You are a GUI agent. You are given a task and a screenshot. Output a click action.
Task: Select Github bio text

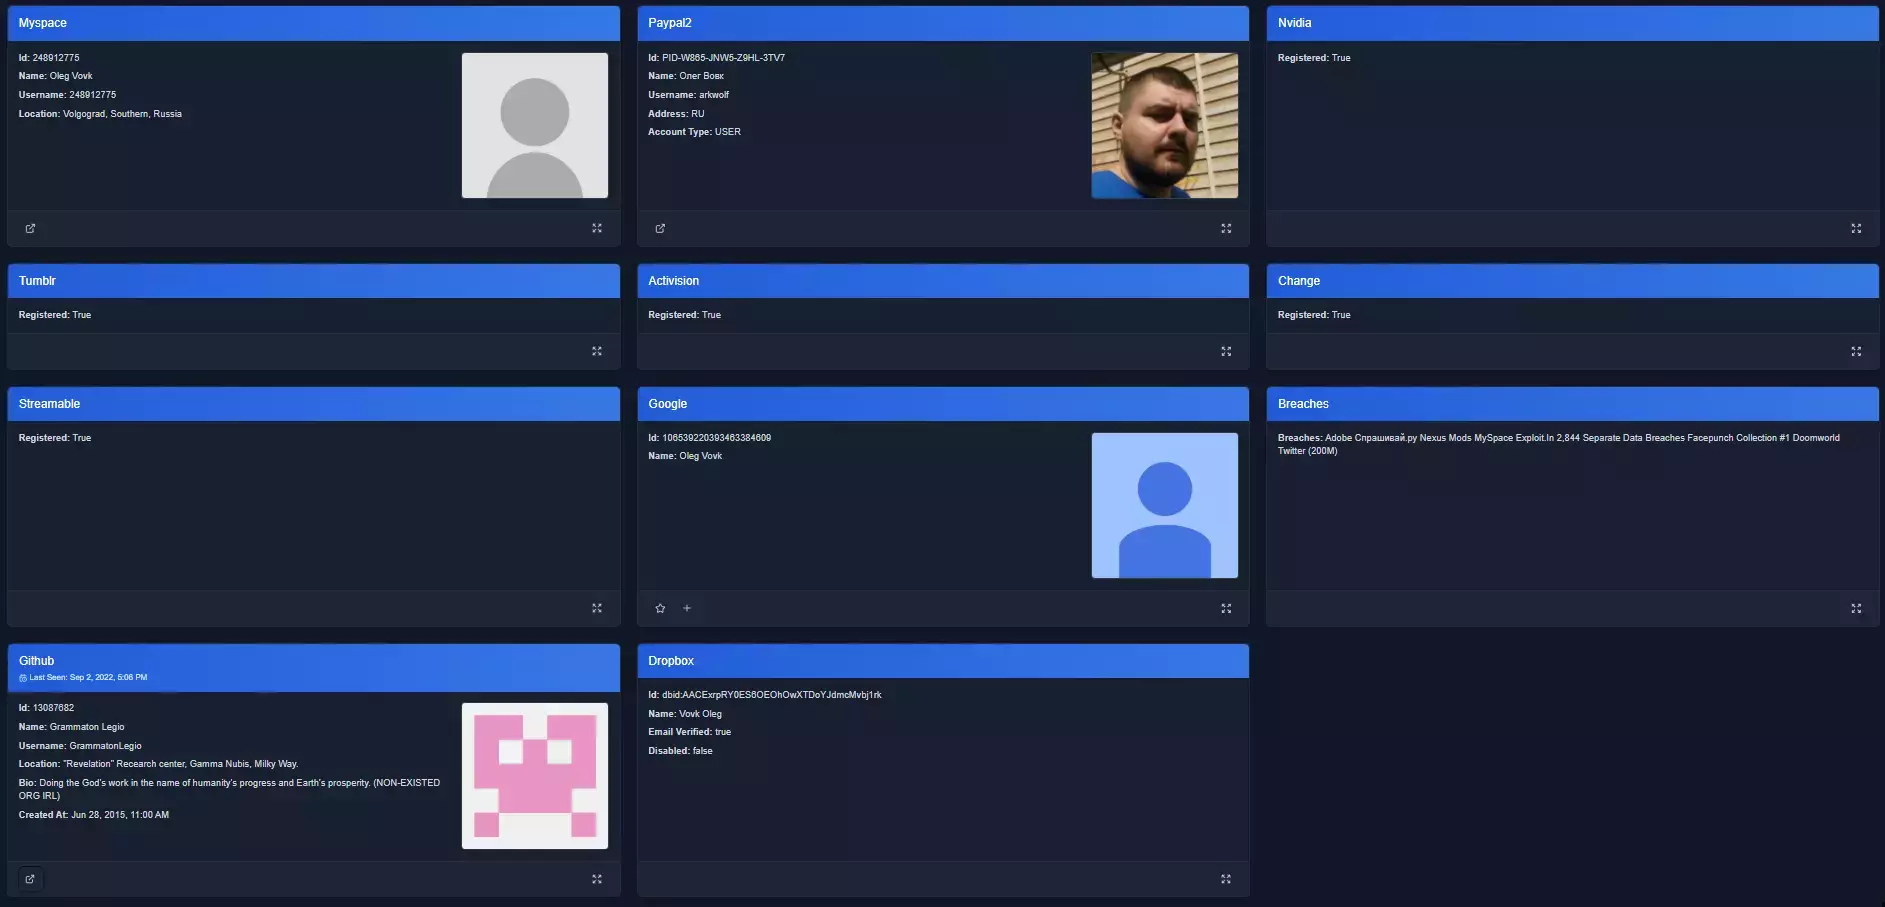[229, 789]
